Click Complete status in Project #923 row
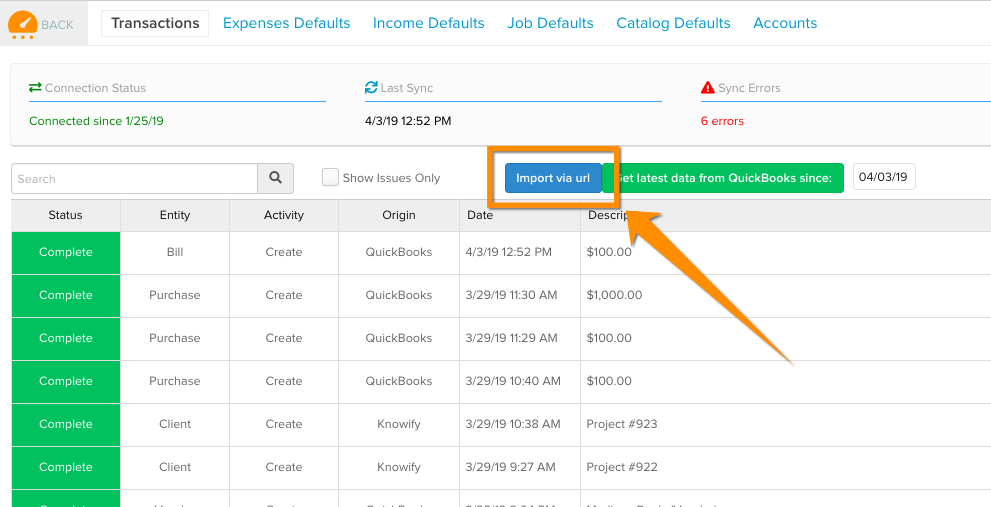 [x=66, y=424]
